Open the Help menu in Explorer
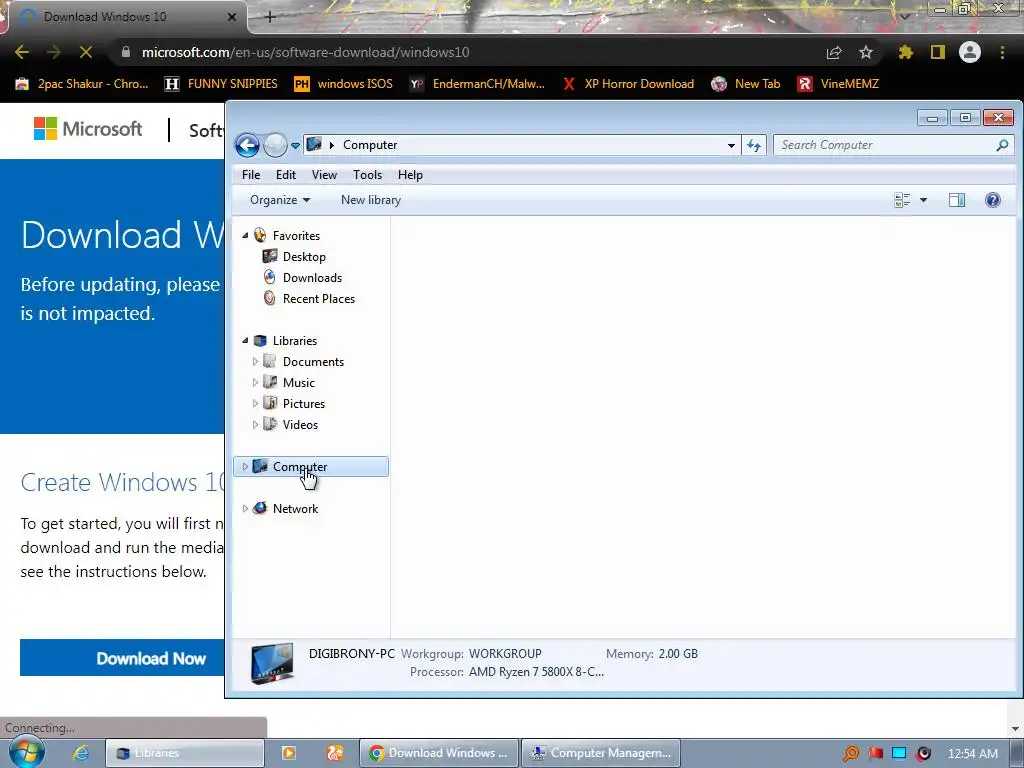1024x768 pixels. (410, 175)
